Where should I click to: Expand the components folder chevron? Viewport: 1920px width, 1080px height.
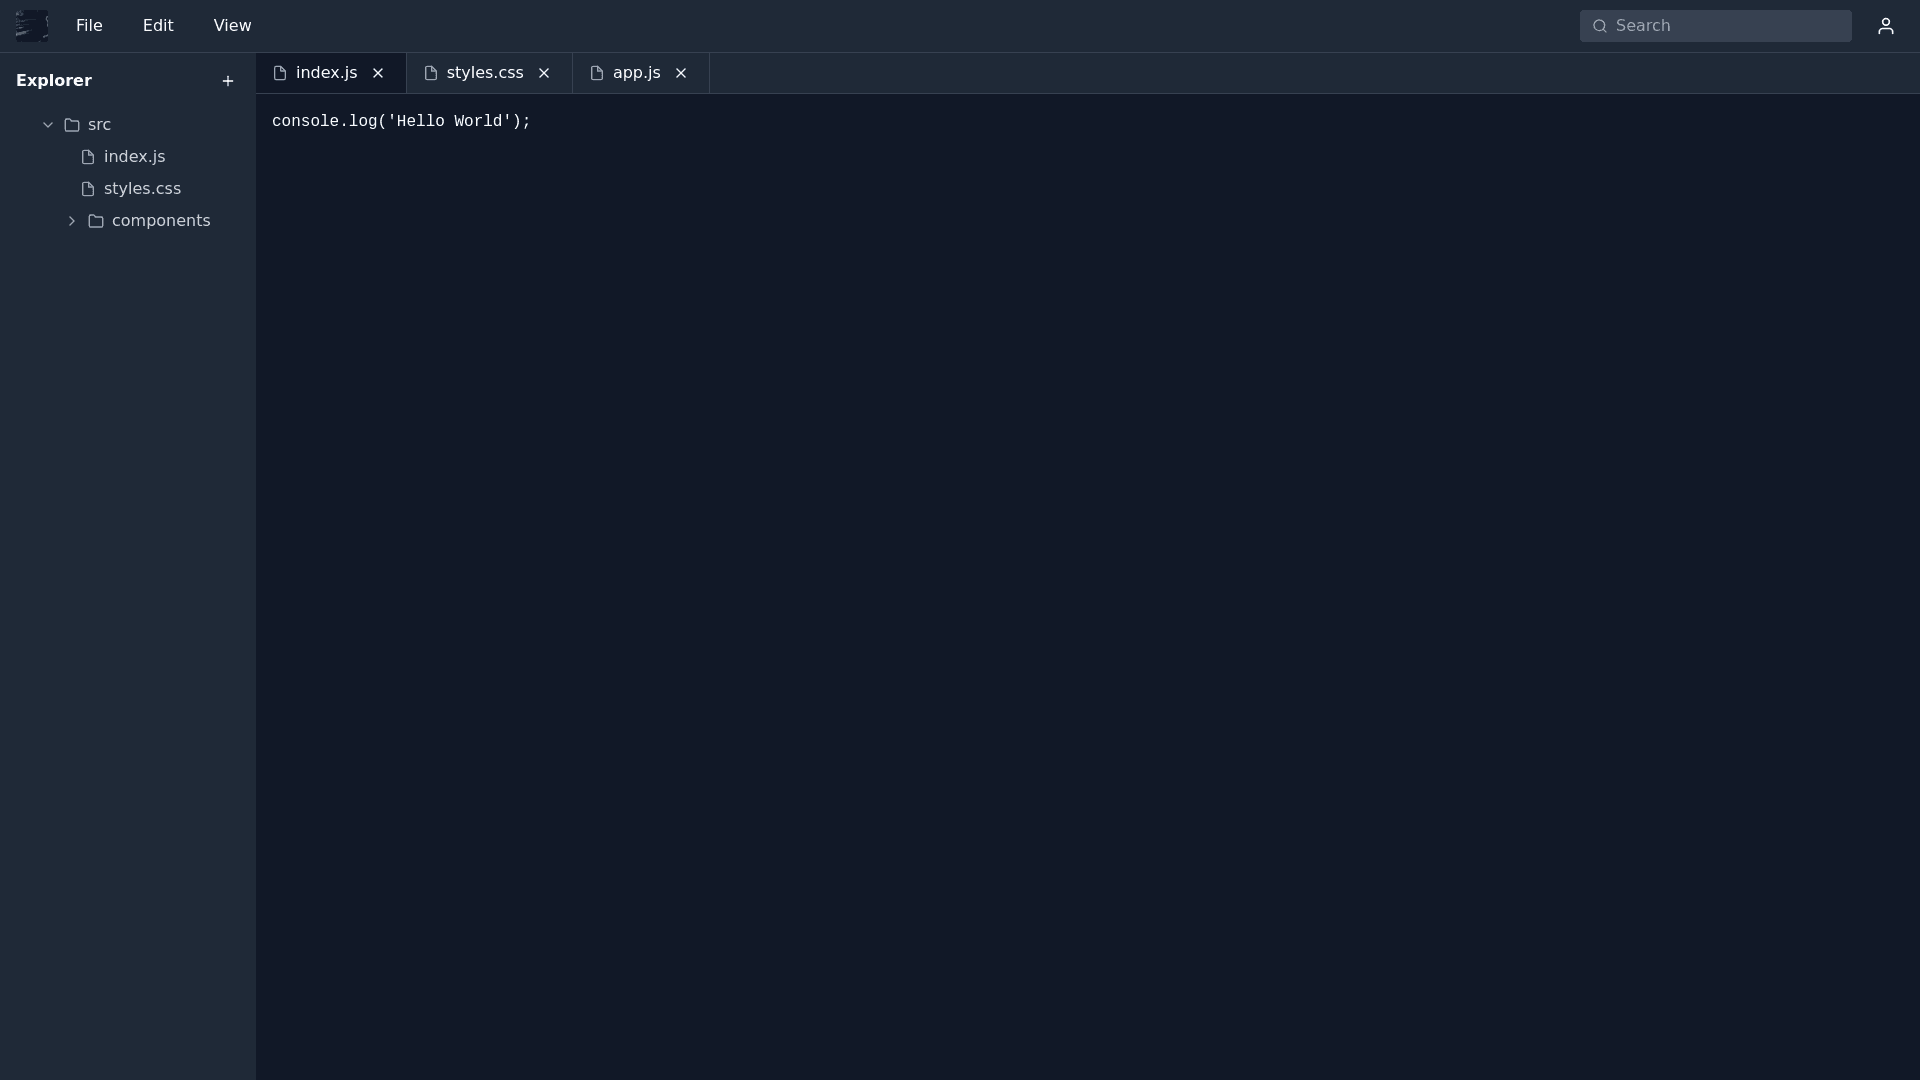click(x=72, y=221)
